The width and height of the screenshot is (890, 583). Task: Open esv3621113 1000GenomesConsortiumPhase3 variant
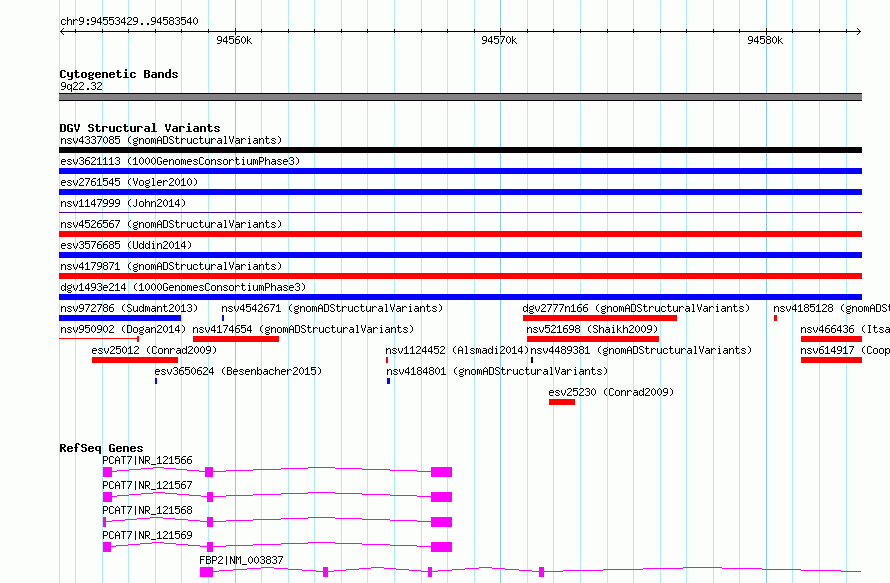pyautogui.click(x=180, y=161)
